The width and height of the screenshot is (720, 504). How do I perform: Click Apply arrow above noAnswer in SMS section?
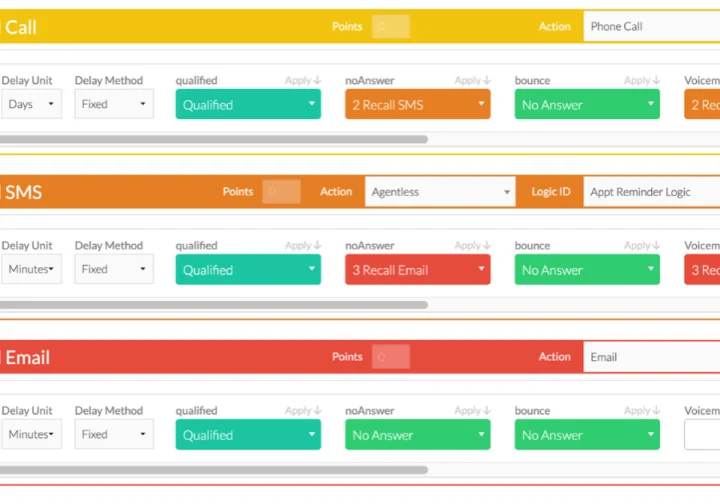[x=472, y=245]
